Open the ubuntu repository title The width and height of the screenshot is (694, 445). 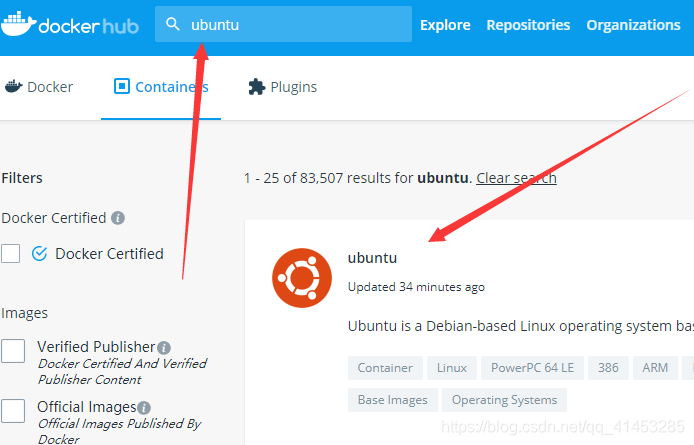tap(372, 258)
